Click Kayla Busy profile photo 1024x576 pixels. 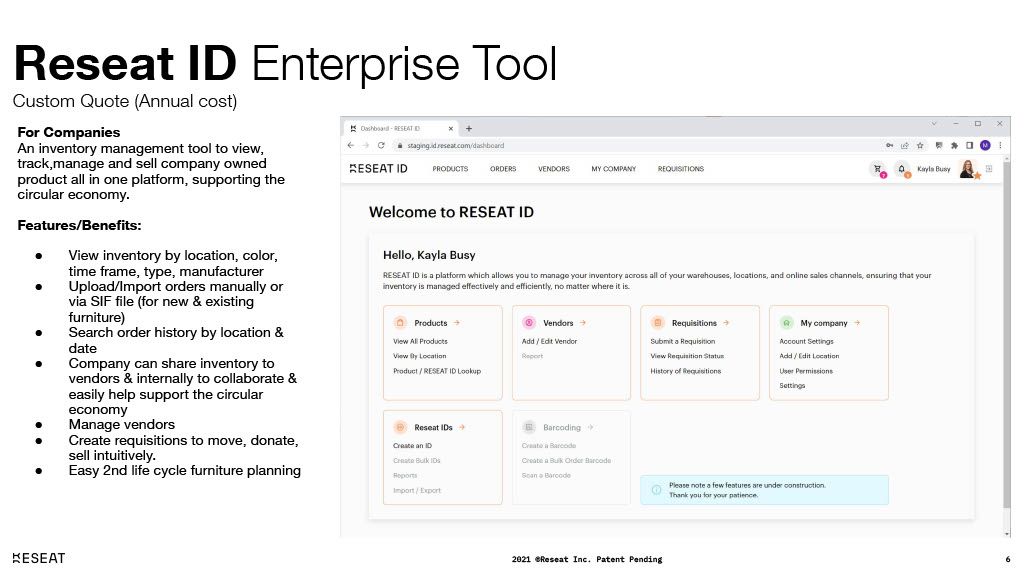pyautogui.click(x=968, y=169)
